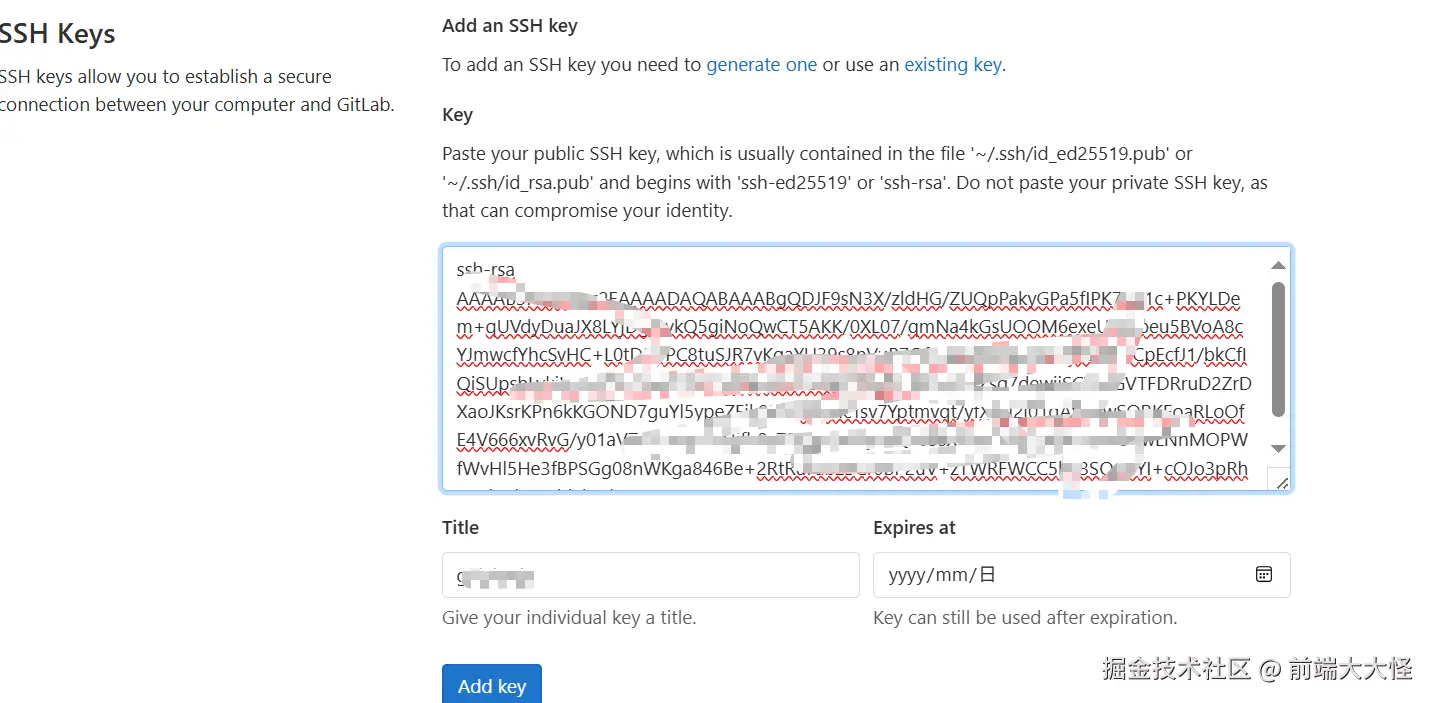
Task: Select the yyyy year segment
Action: (x=908, y=575)
